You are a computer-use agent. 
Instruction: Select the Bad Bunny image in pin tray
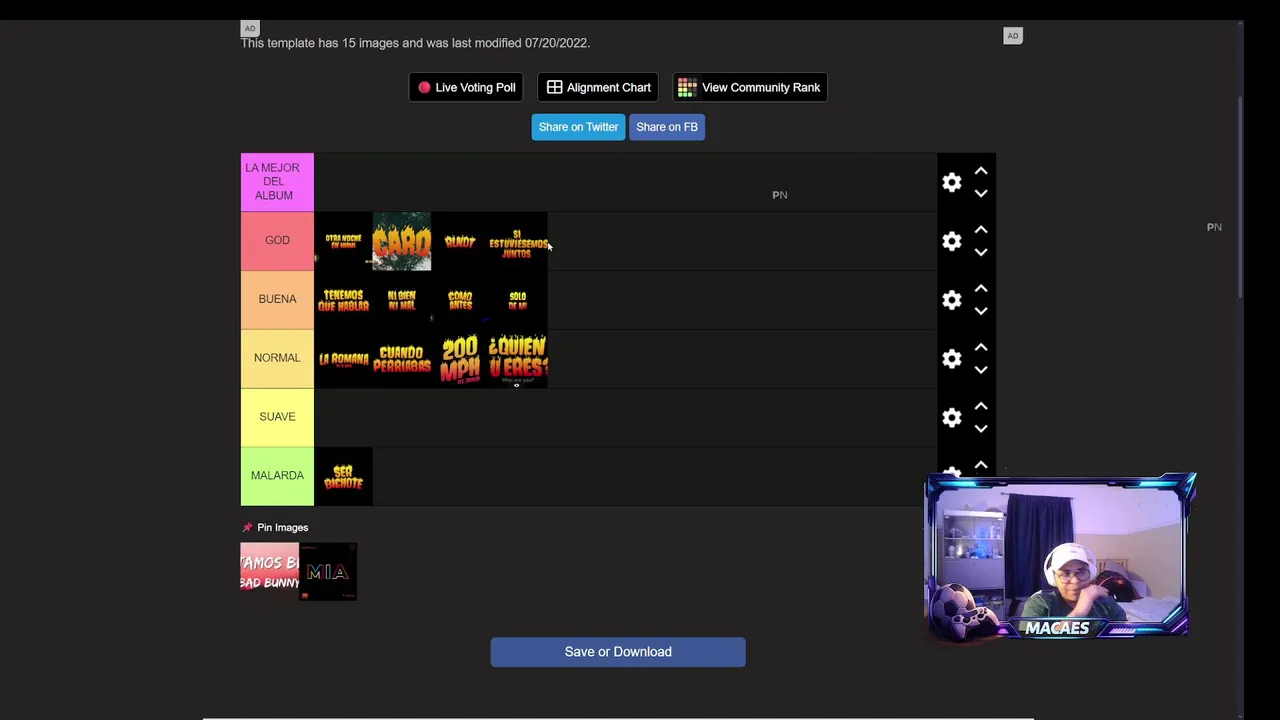click(270, 572)
